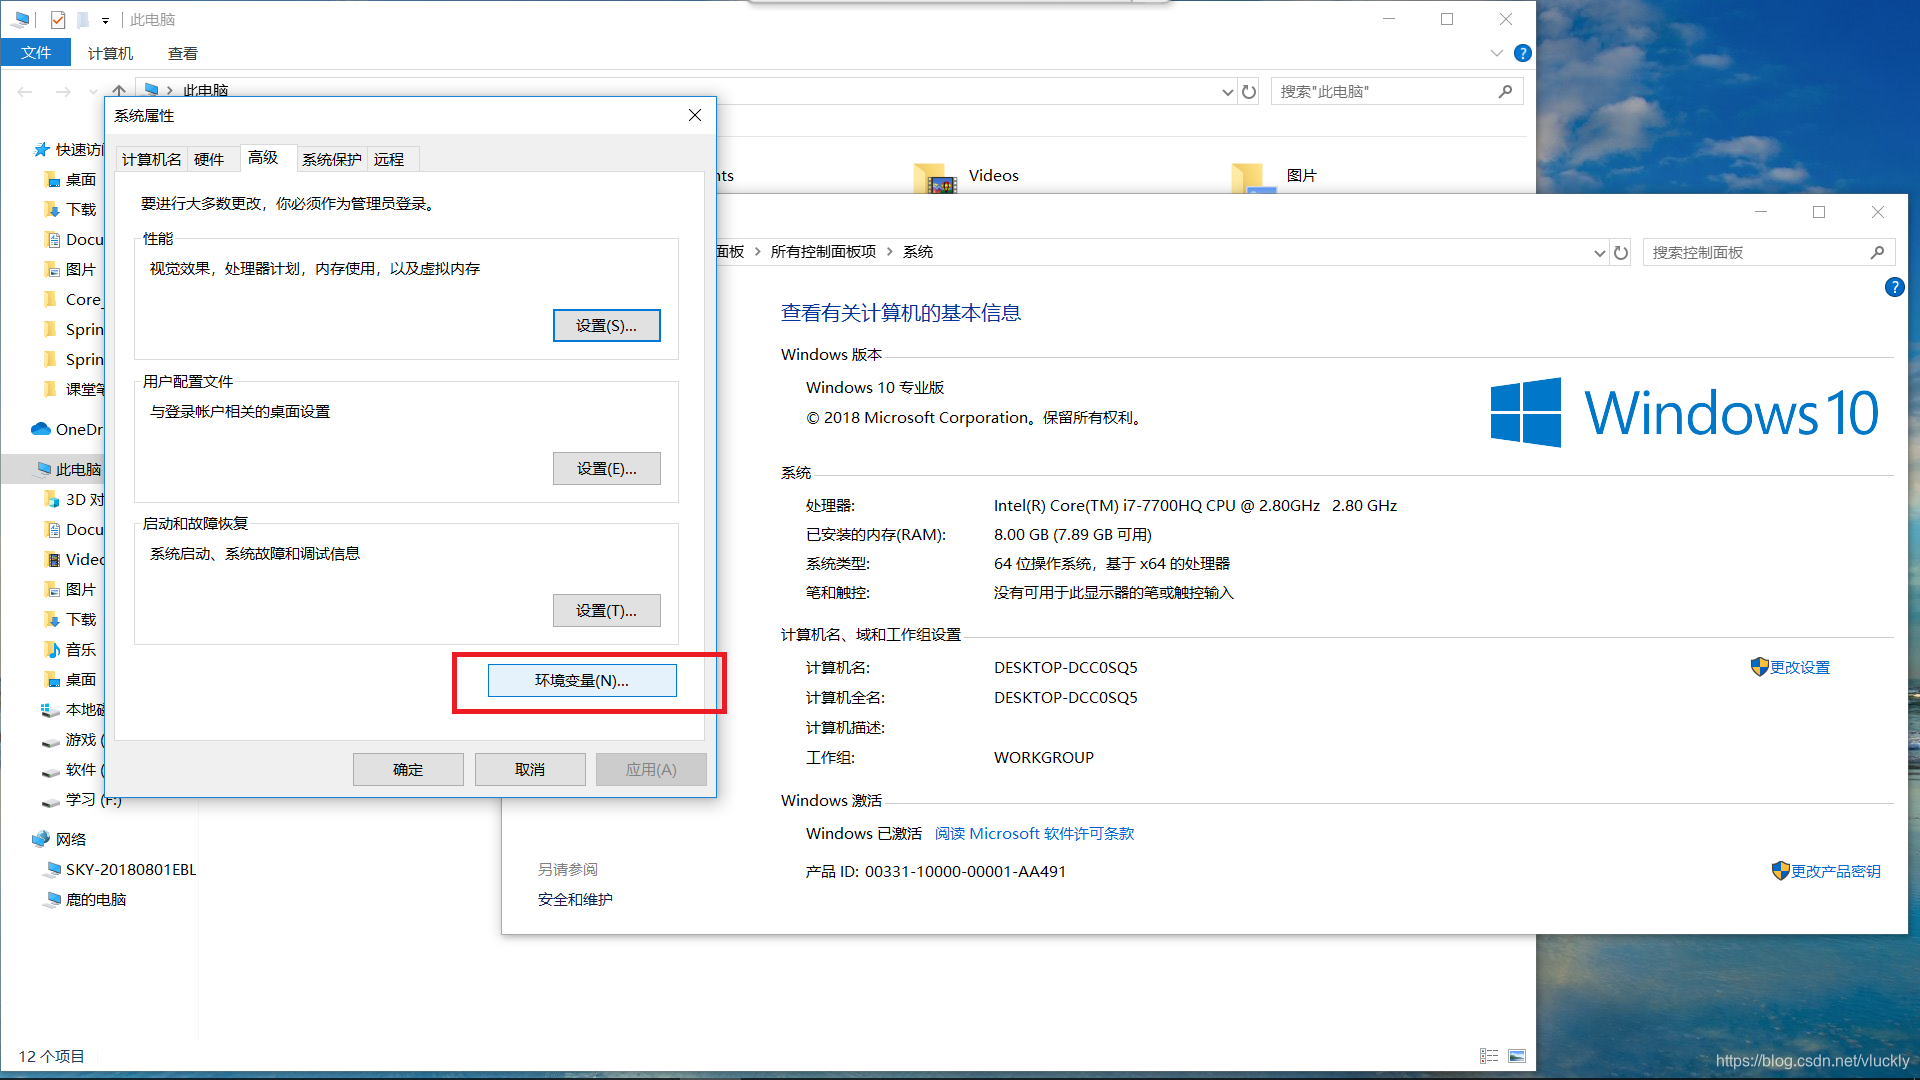Select 桌面 under 快速访问
Screen dimensions: 1920x1080
tap(81, 180)
